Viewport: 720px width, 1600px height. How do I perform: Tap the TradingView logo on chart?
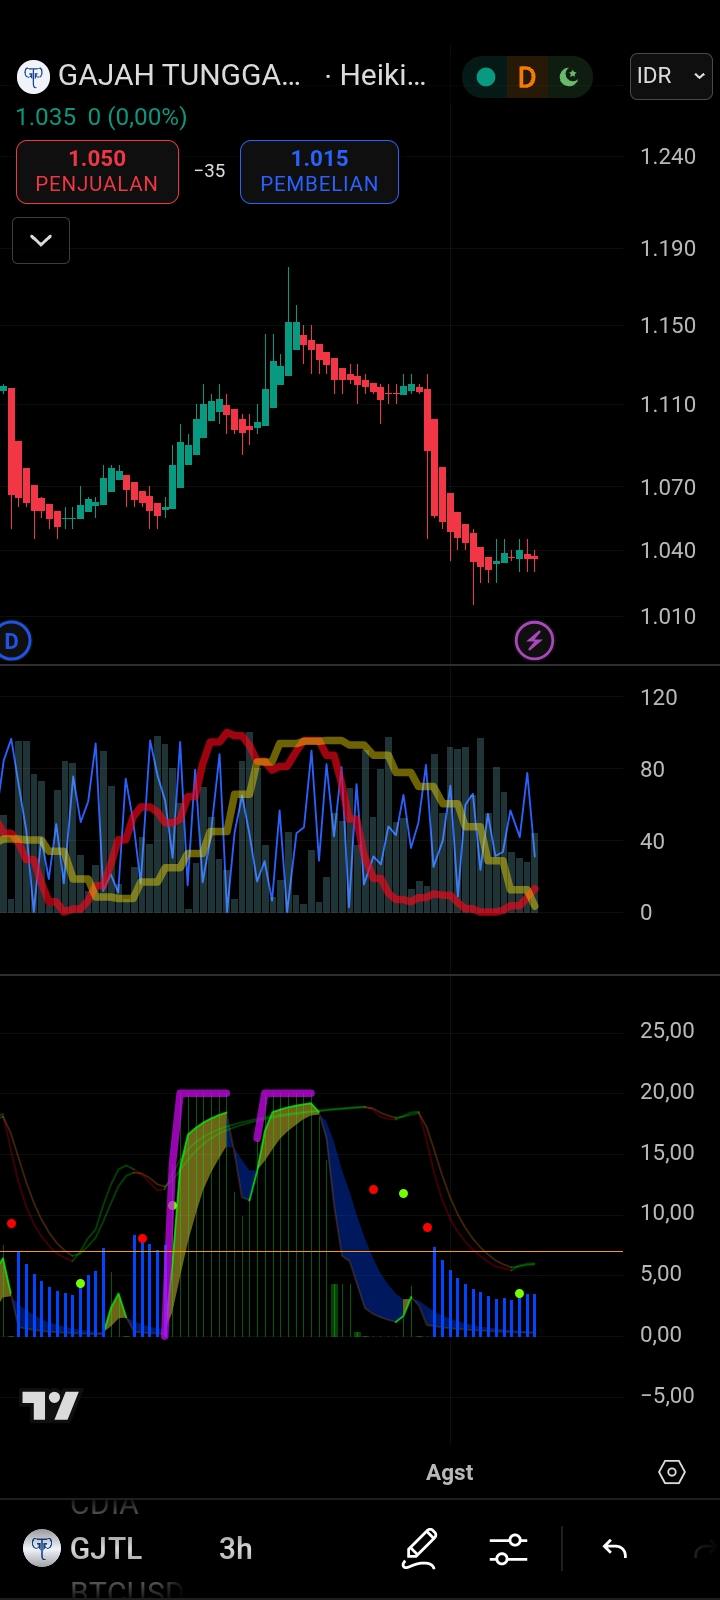tap(50, 1406)
